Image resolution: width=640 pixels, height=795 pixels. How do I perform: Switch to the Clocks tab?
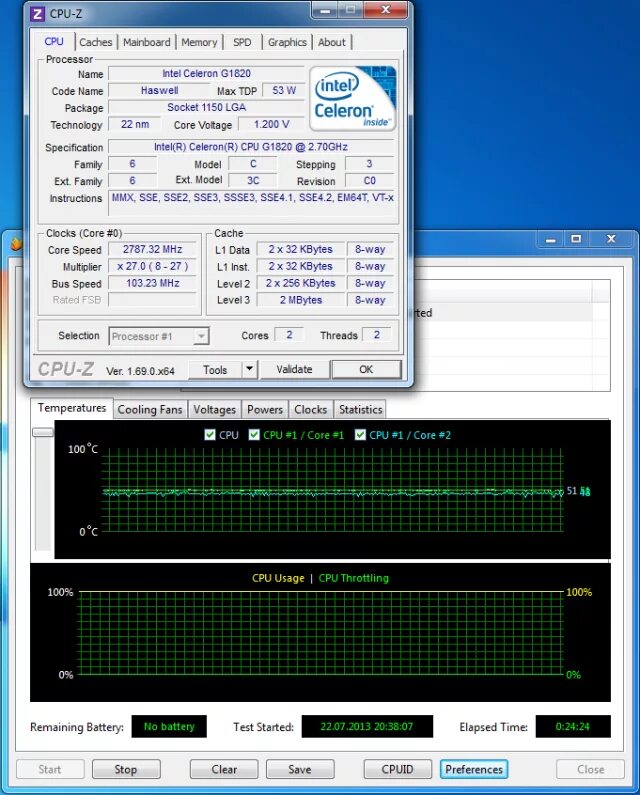310,409
